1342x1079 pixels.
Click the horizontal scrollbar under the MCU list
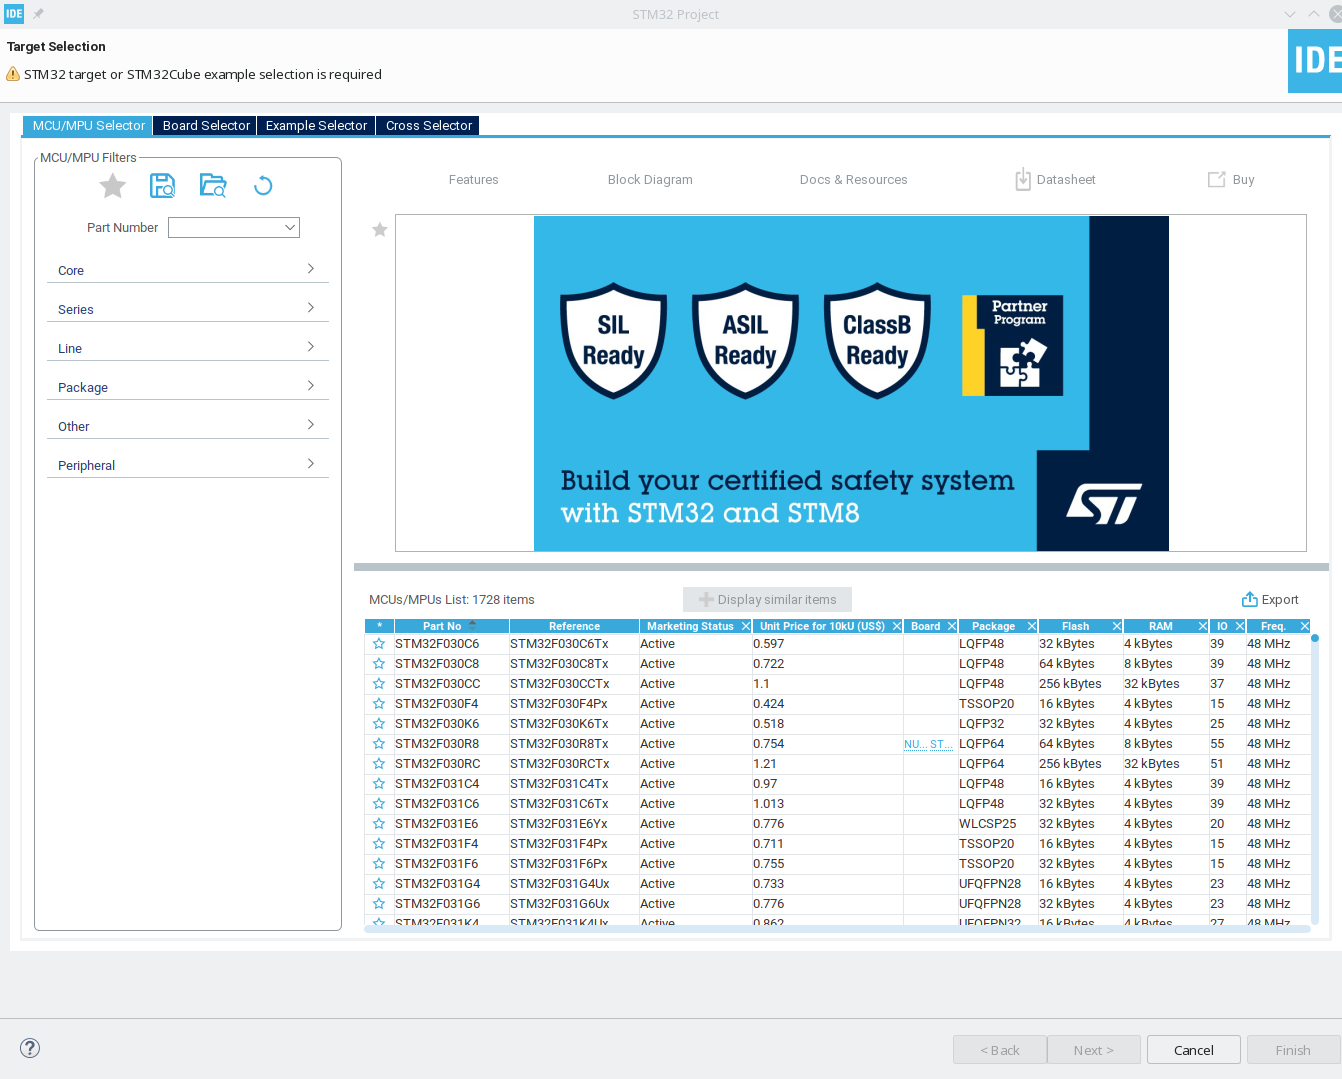tap(837, 929)
